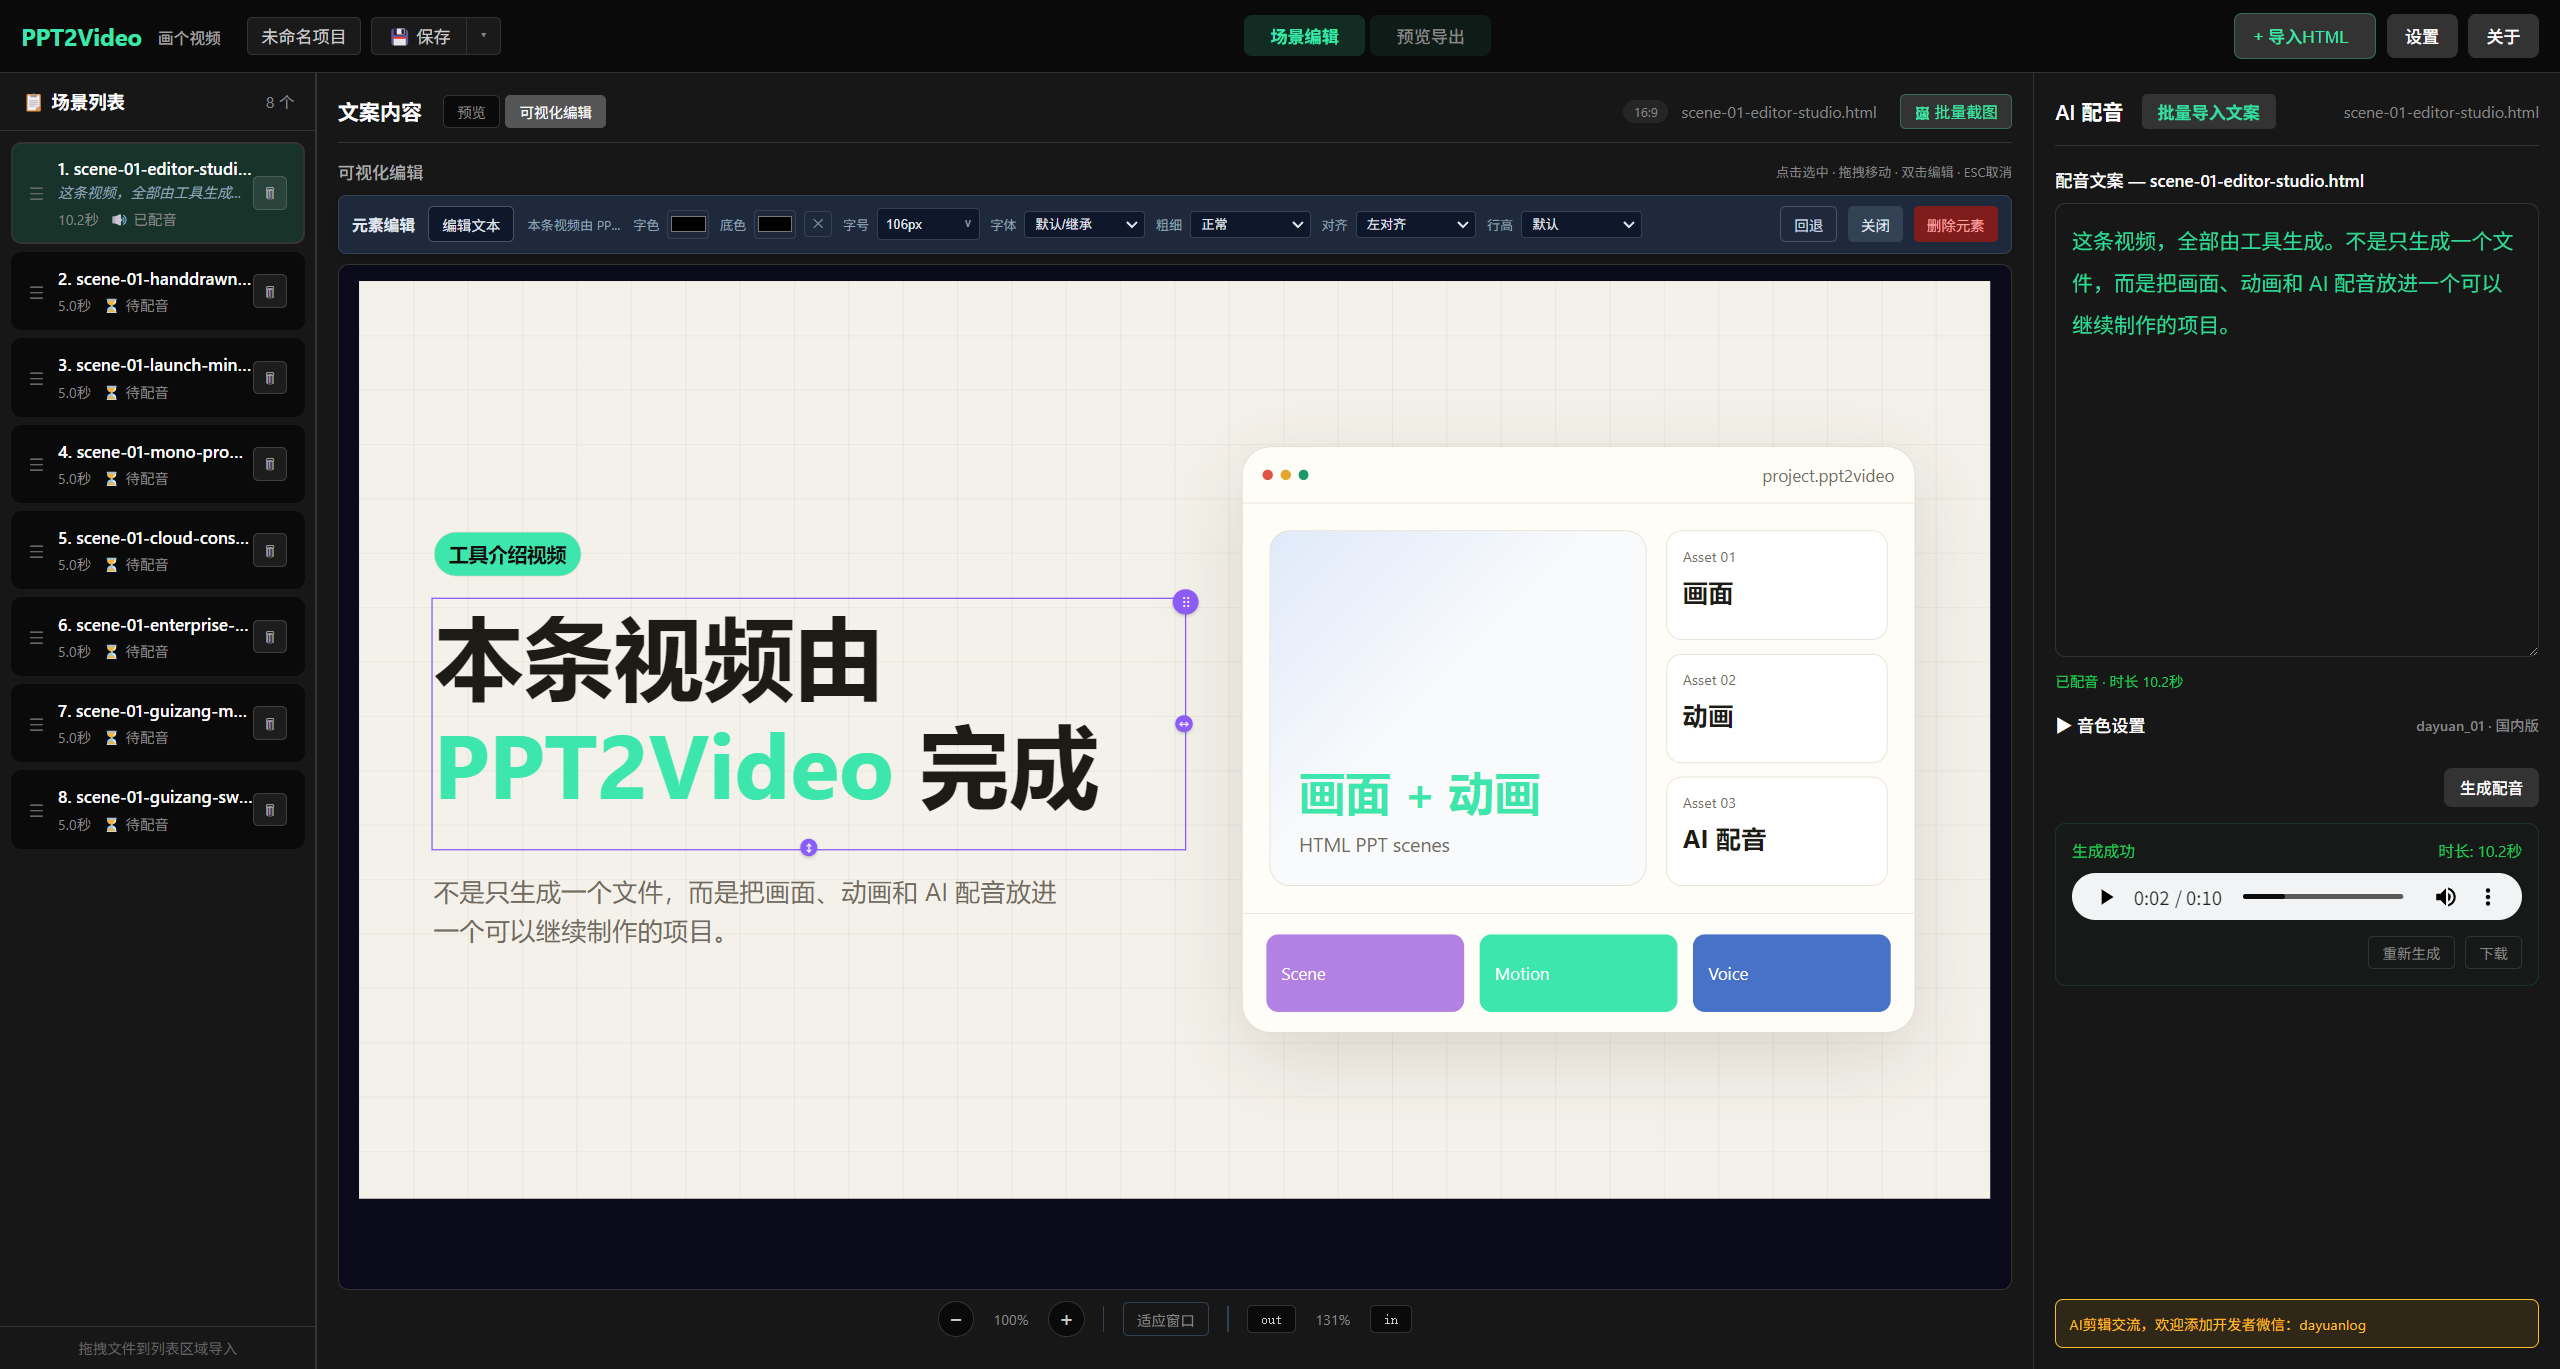Open audio player more options menu
The width and height of the screenshot is (2560, 1369).
click(2488, 897)
